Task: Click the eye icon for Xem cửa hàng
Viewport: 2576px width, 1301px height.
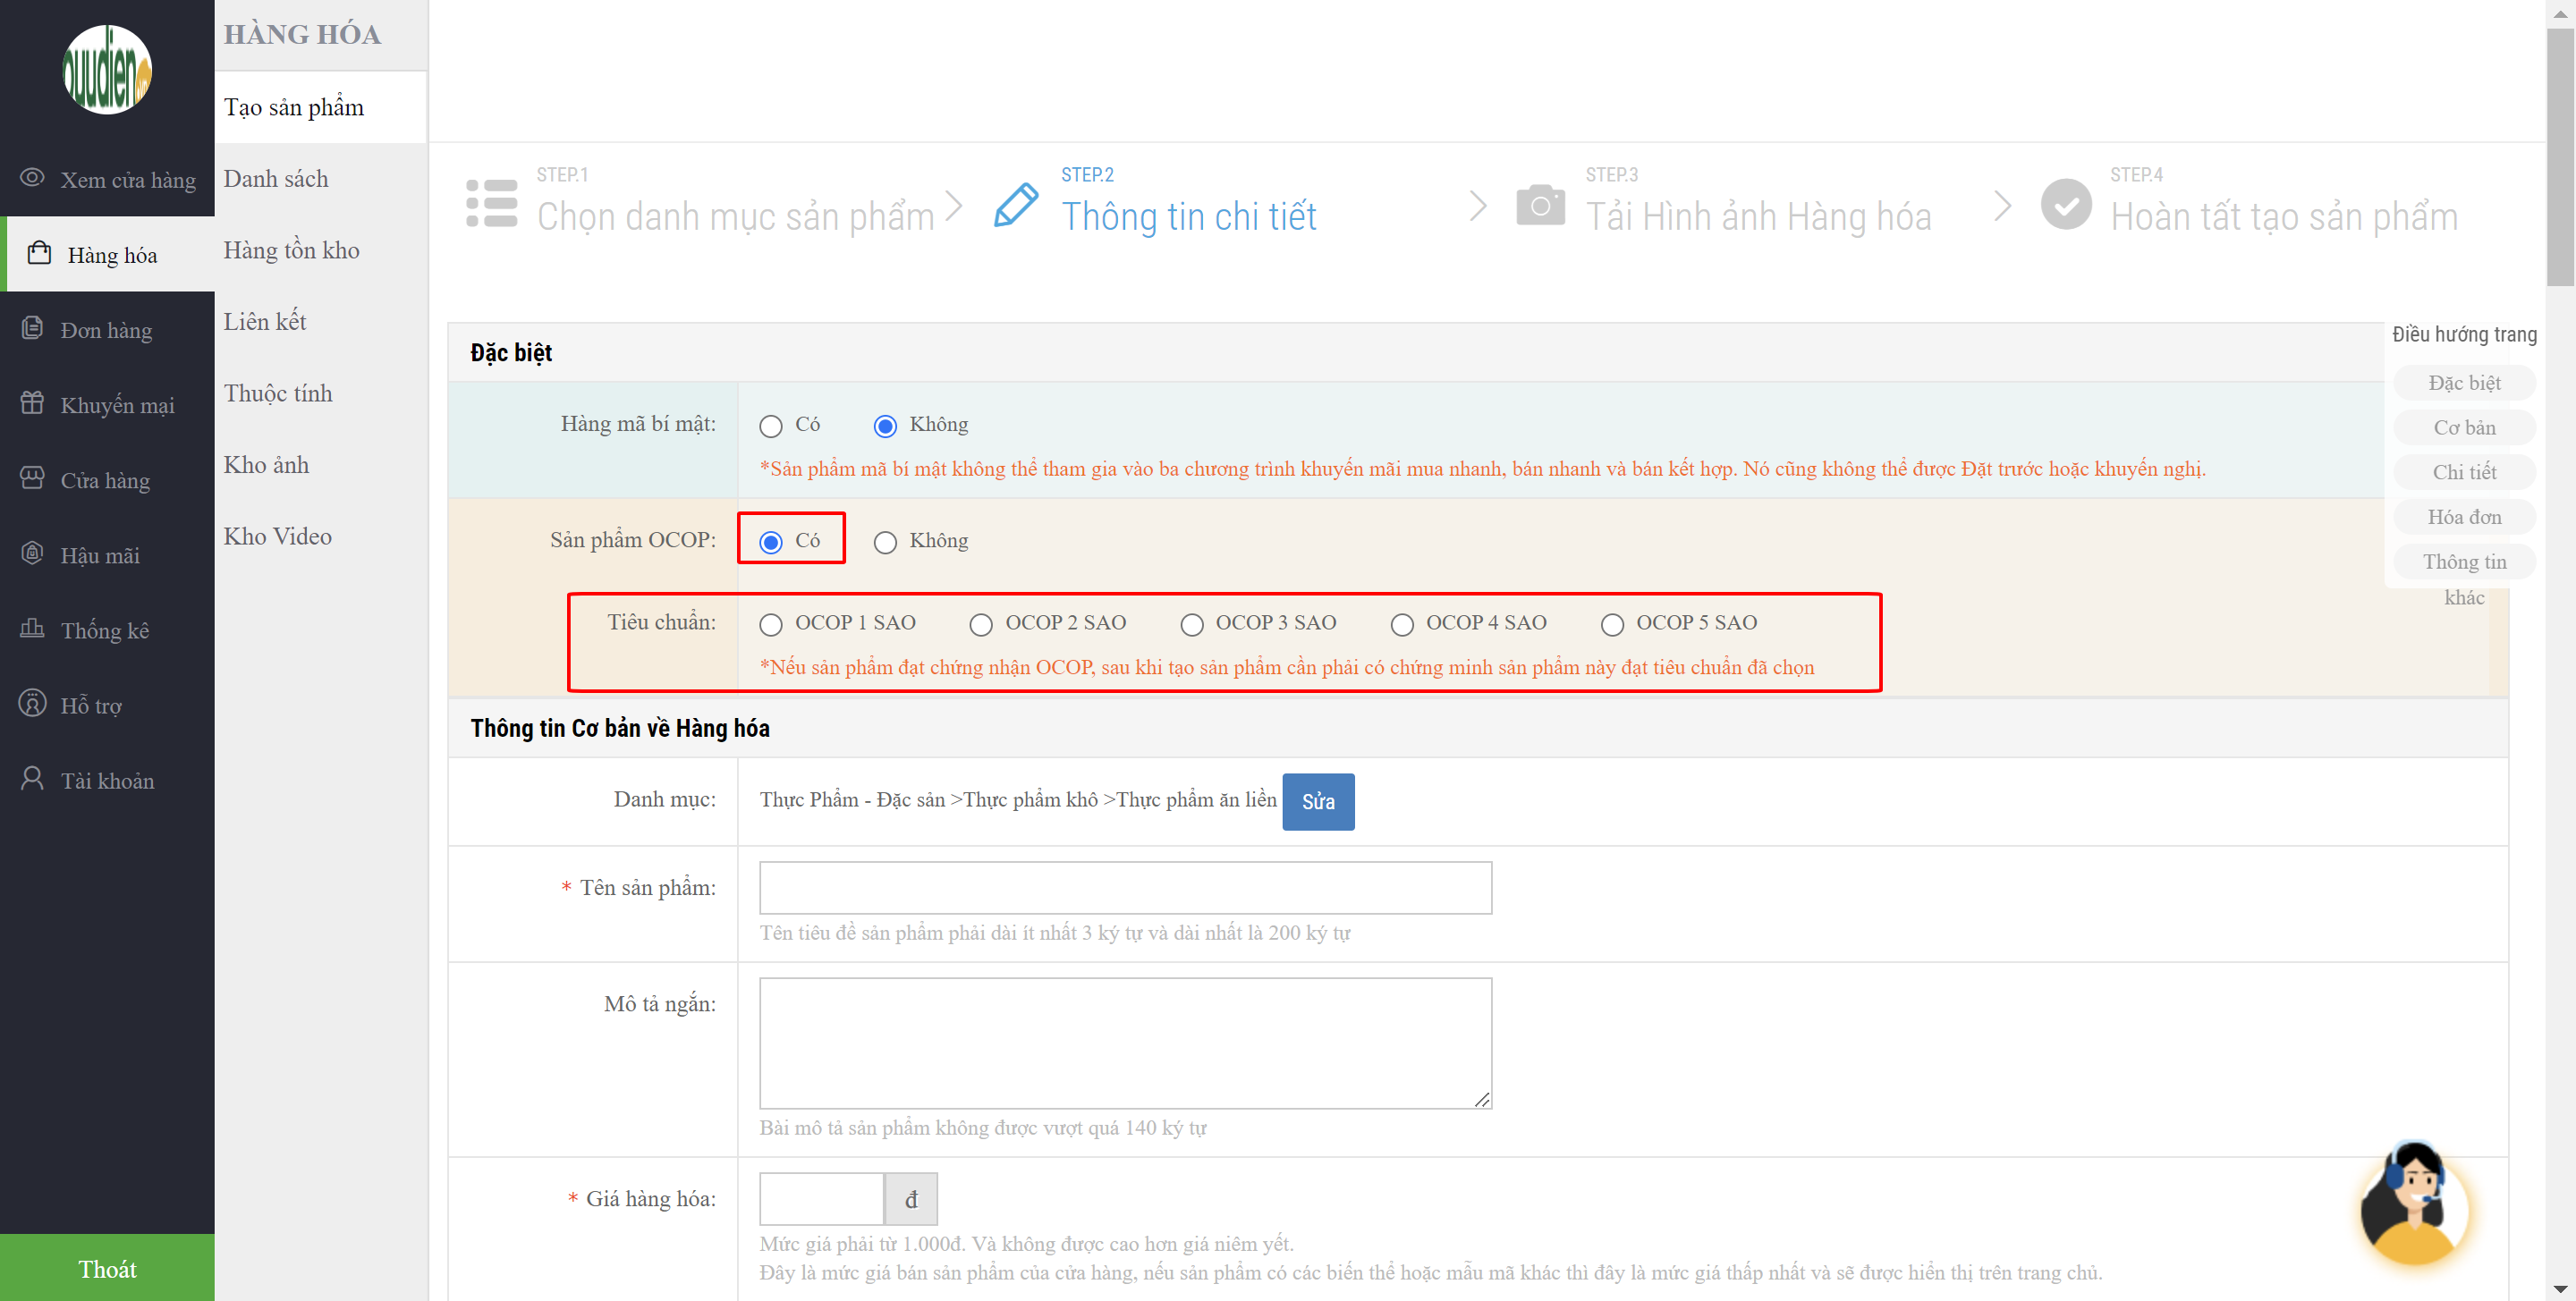Action: click(32, 178)
